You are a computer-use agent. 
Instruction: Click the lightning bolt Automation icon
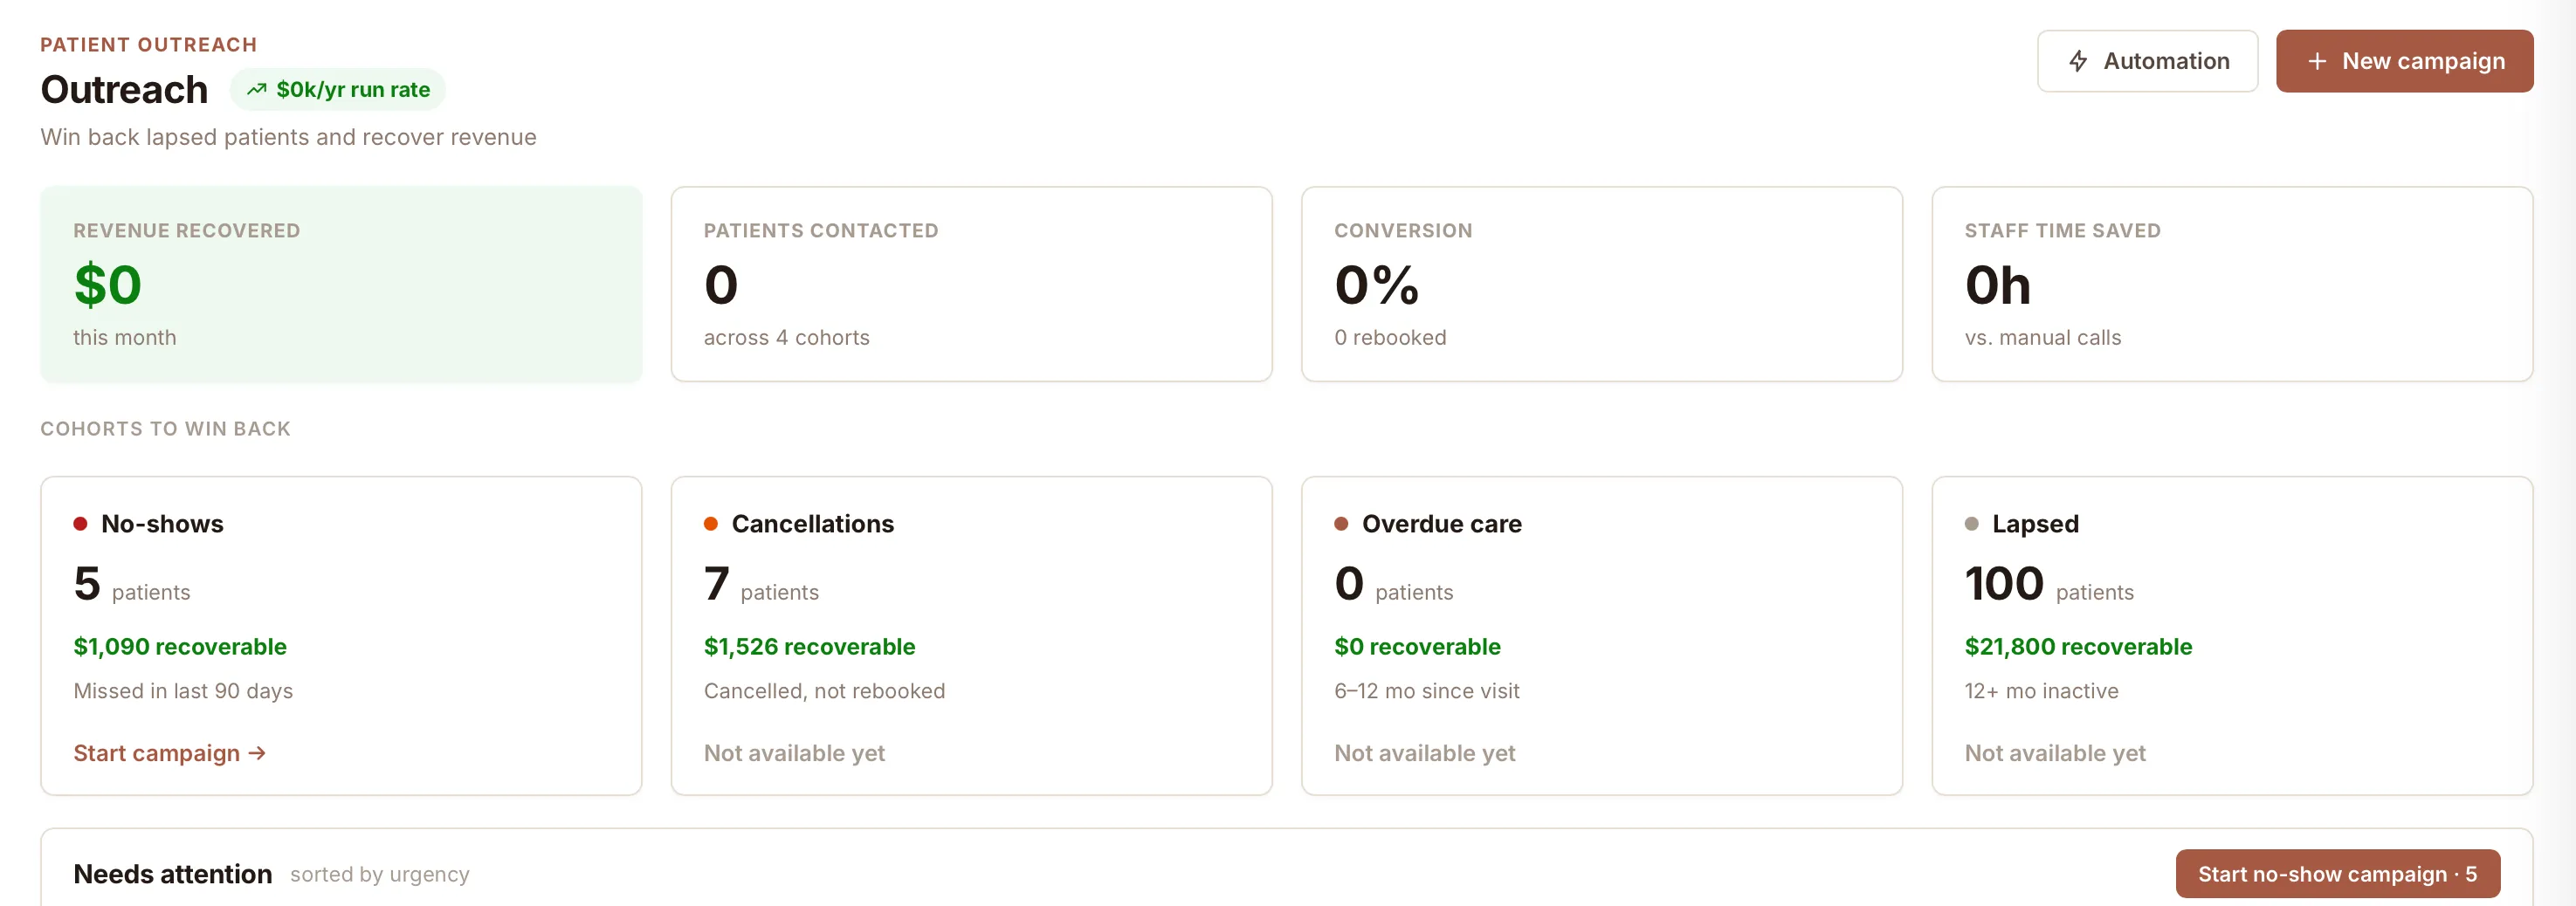pyautogui.click(x=2078, y=61)
